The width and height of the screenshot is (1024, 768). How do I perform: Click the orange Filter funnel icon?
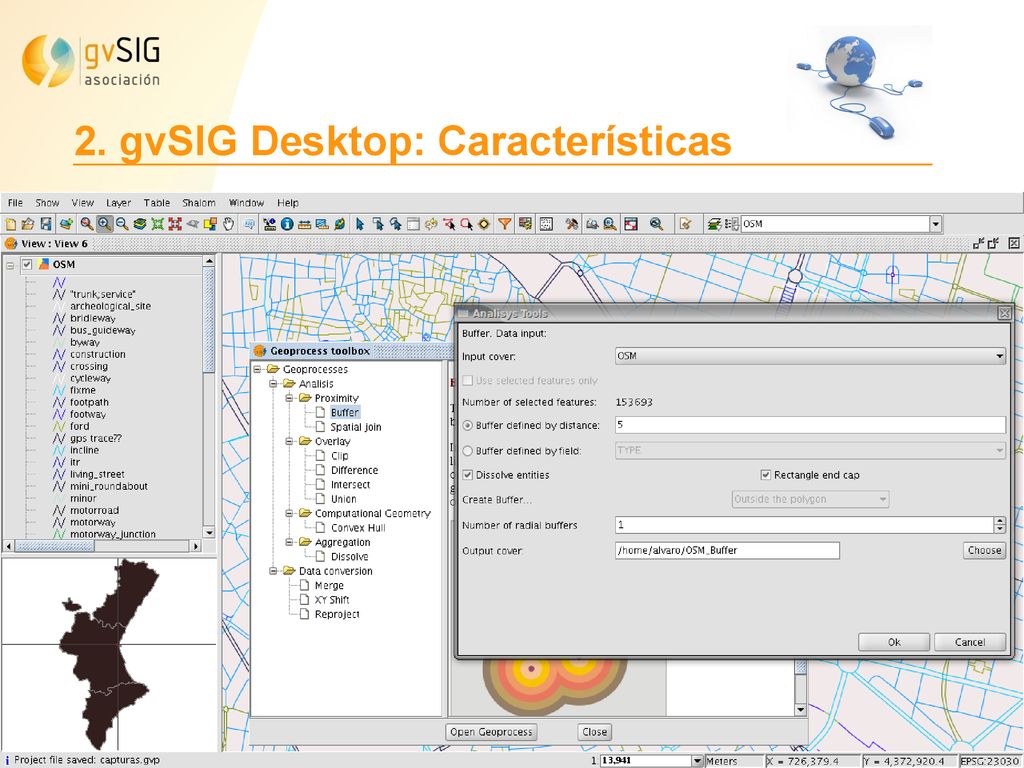coord(504,224)
